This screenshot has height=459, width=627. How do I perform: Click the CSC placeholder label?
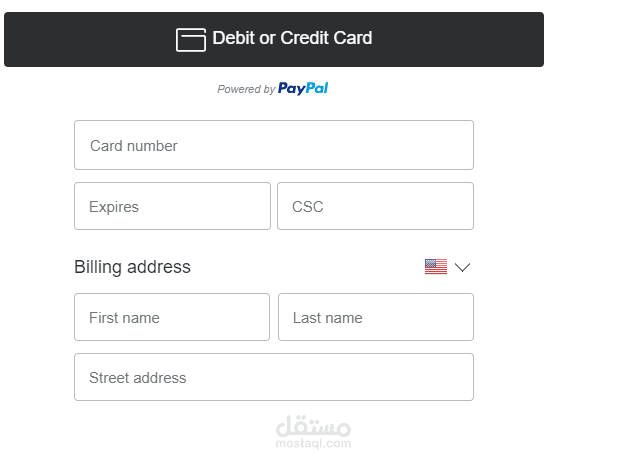tap(308, 207)
